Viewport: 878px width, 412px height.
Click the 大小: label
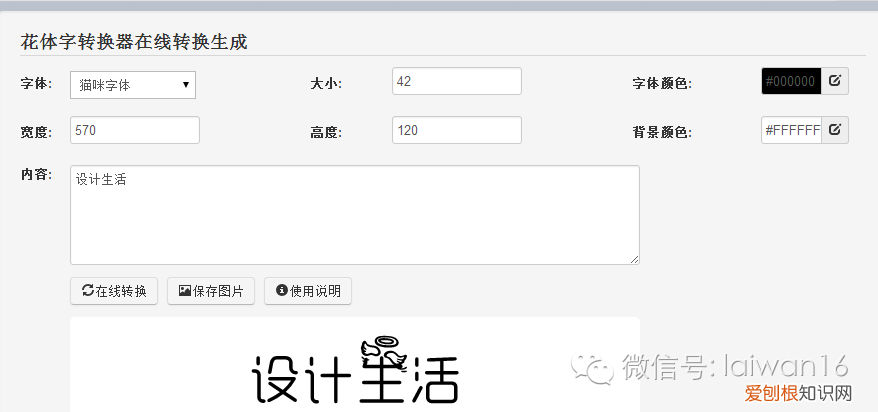coord(326,84)
